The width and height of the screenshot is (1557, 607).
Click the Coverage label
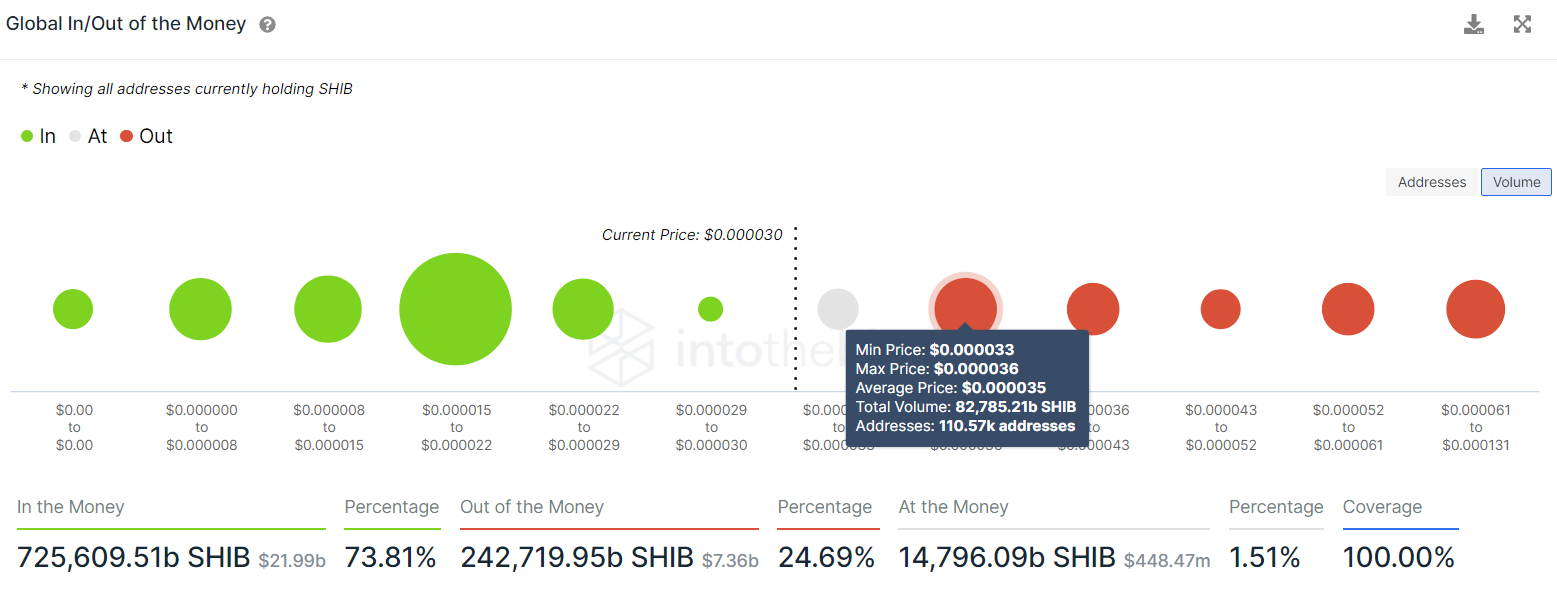click(1382, 507)
